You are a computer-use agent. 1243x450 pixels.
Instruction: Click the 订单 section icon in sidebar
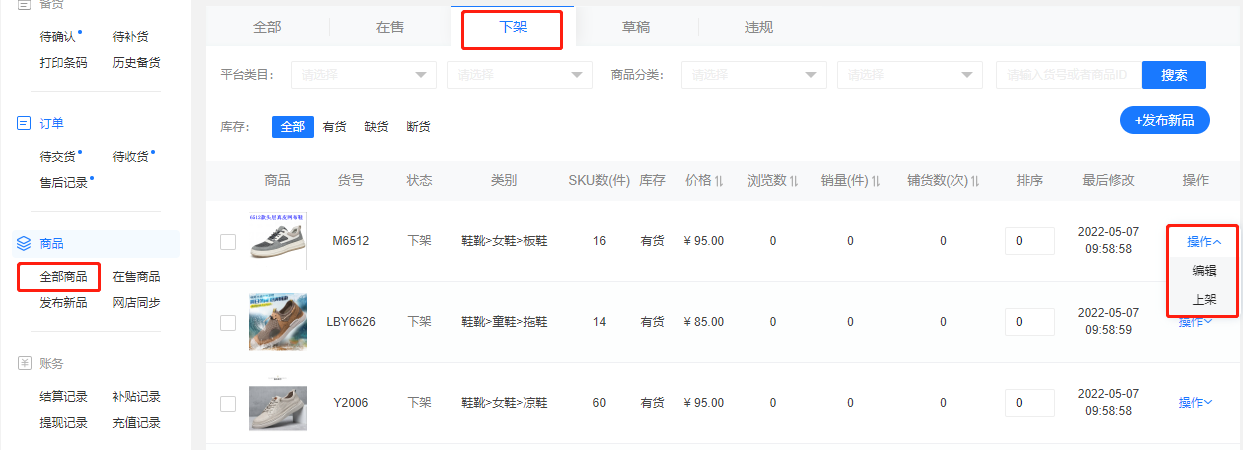(x=24, y=123)
